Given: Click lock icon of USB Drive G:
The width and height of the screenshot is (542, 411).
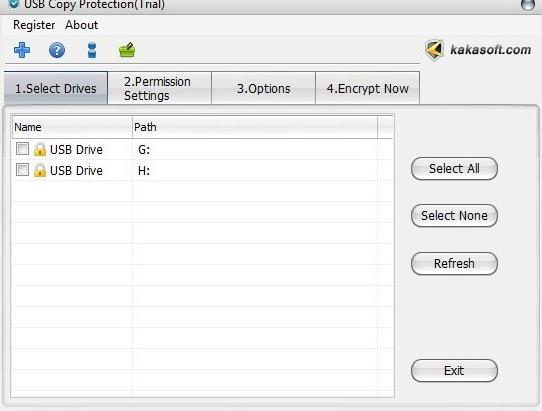Looking at the screenshot, I should click(x=40, y=149).
